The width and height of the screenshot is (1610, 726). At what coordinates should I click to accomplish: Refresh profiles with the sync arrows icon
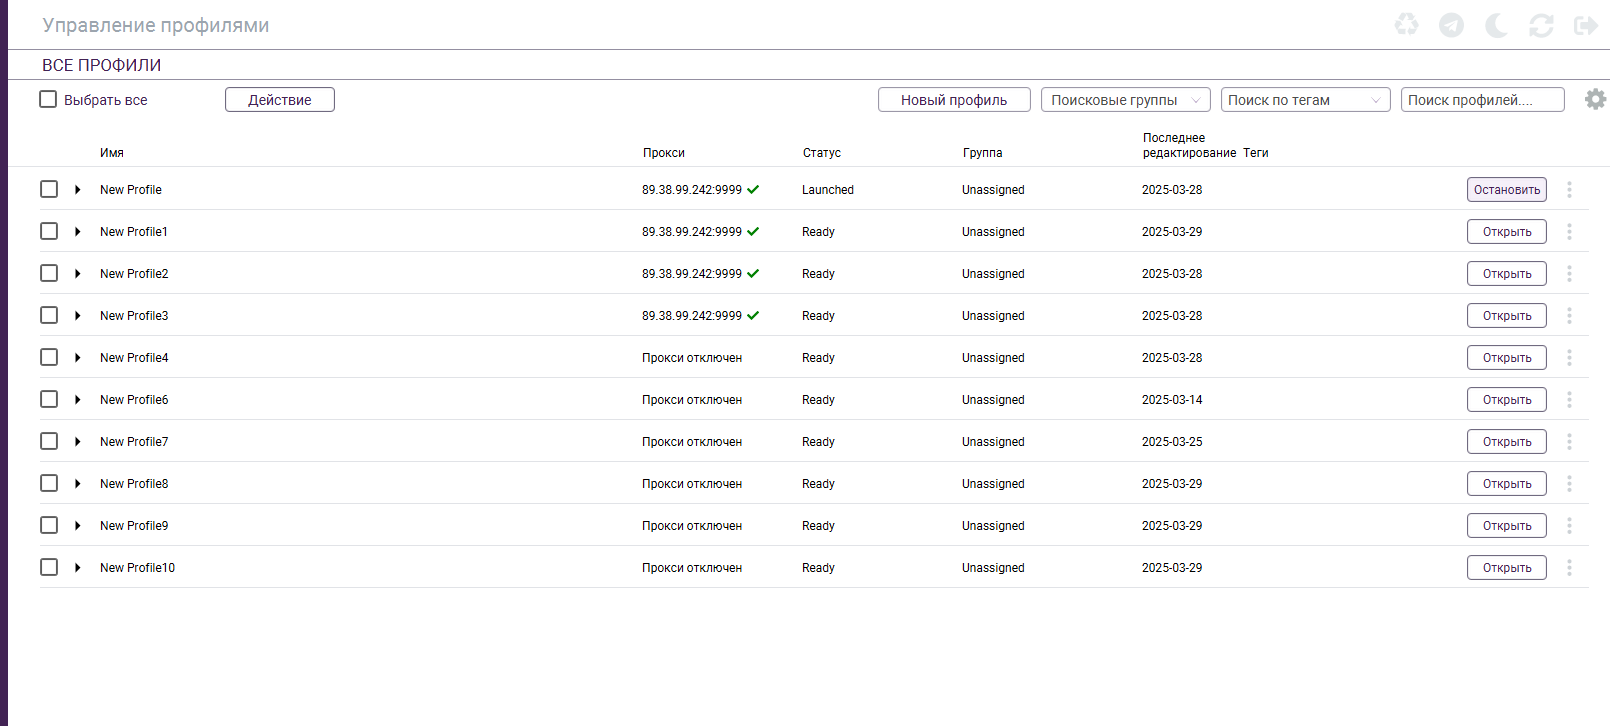(1541, 26)
